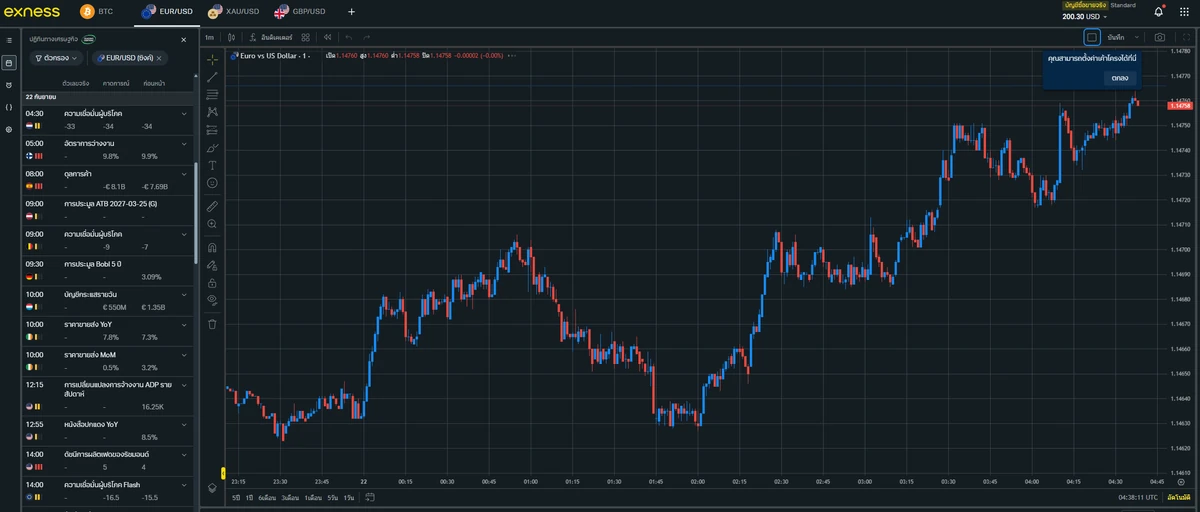Expand the 12:55 calendar event
The image size is (1200, 512).
tap(184, 424)
